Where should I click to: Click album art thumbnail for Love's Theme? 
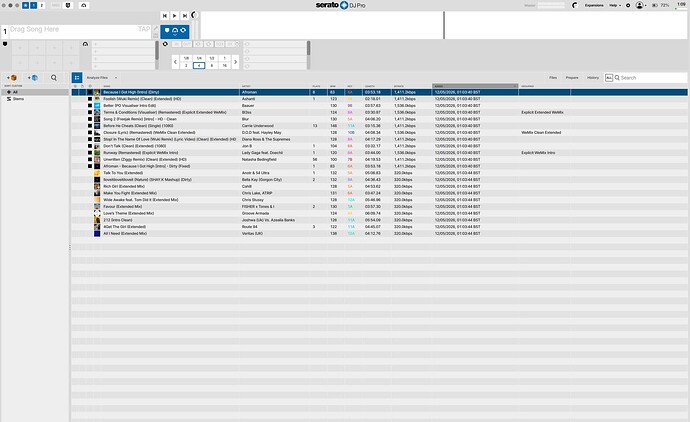(x=97, y=213)
